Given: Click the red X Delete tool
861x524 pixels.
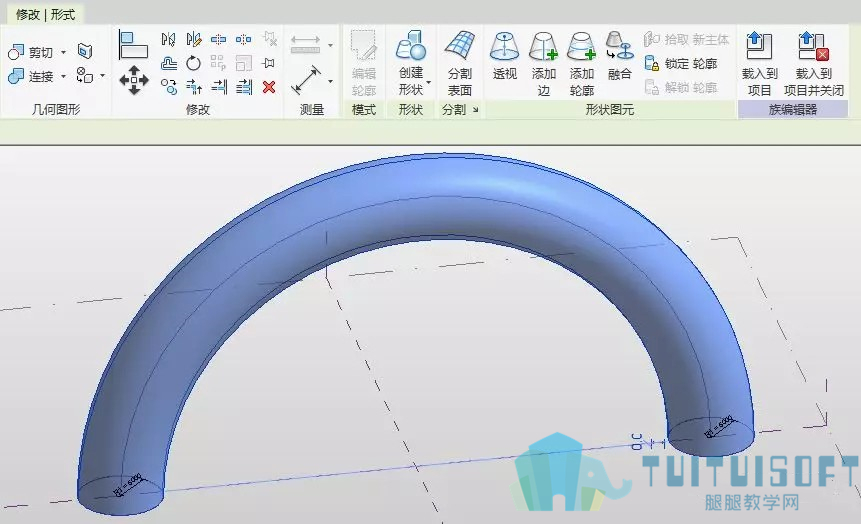Looking at the screenshot, I should click(x=269, y=87).
